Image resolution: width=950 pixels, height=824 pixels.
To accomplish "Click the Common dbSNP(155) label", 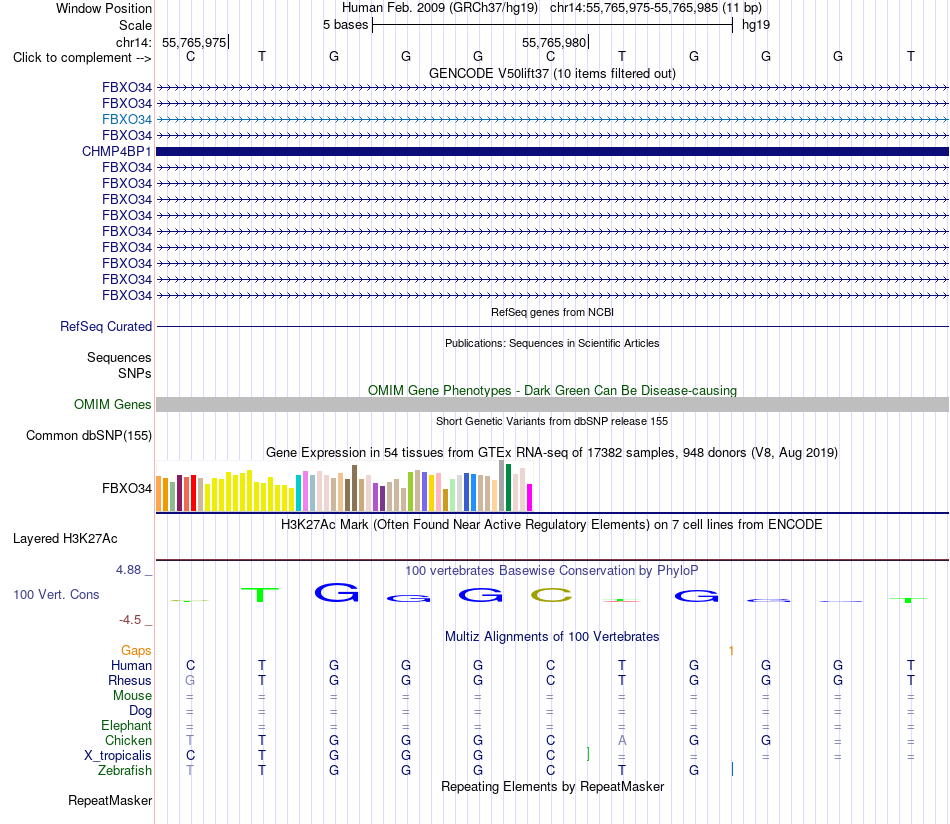I will (89, 436).
